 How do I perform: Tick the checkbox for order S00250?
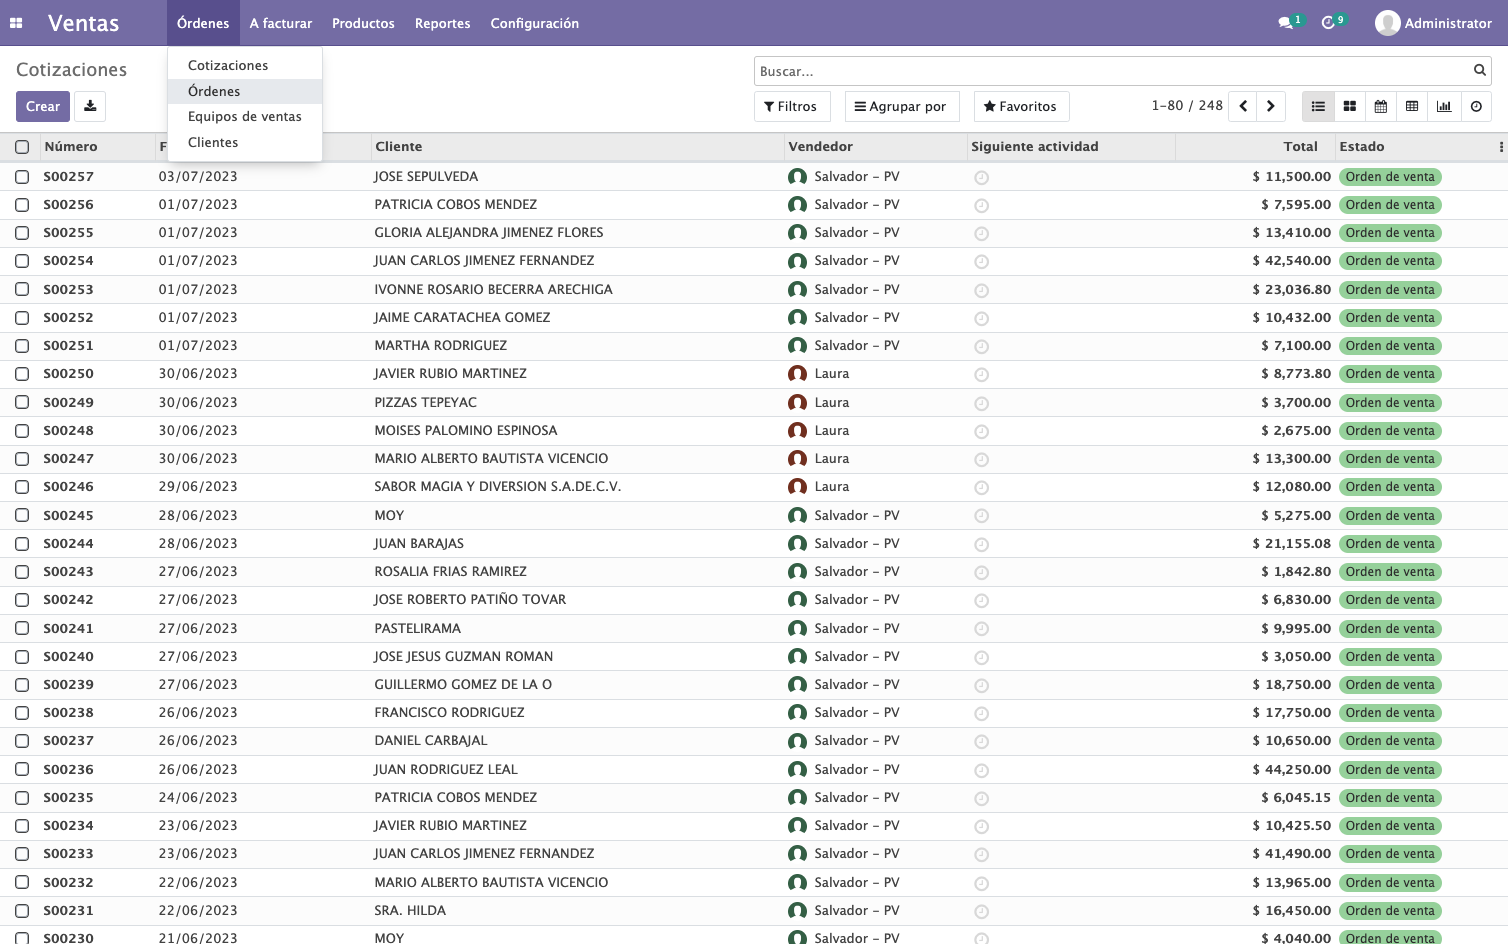pyautogui.click(x=22, y=374)
